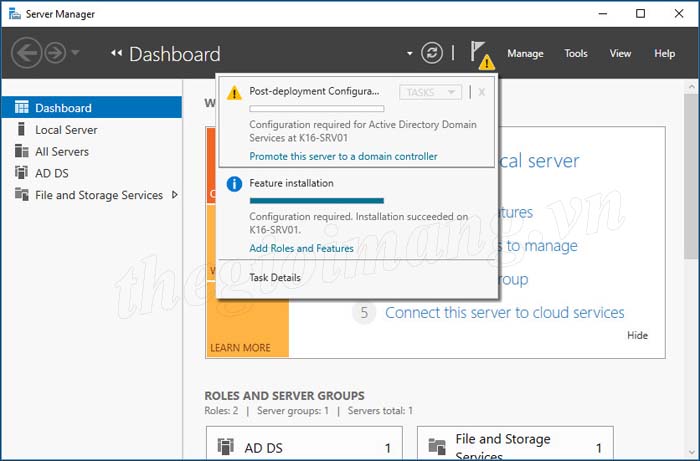Click Promote this server to domain controller
Image resolution: width=700 pixels, height=461 pixels.
[x=343, y=157]
